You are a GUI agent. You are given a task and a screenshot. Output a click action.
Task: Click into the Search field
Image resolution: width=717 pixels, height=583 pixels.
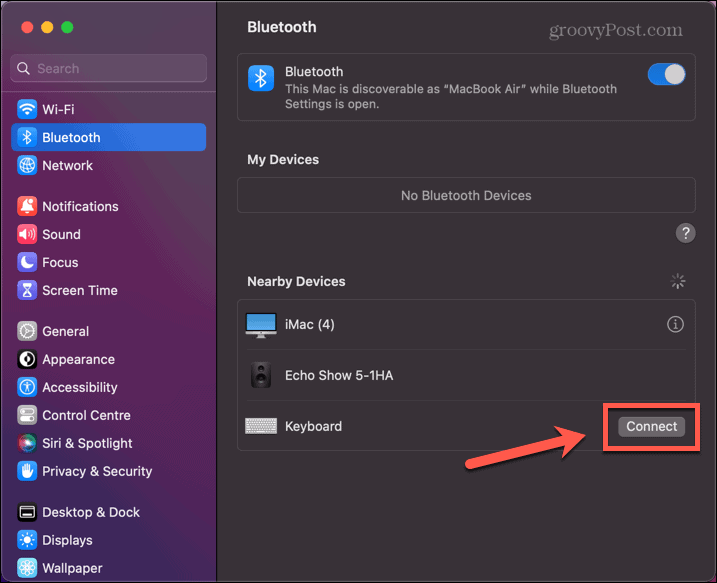108,69
